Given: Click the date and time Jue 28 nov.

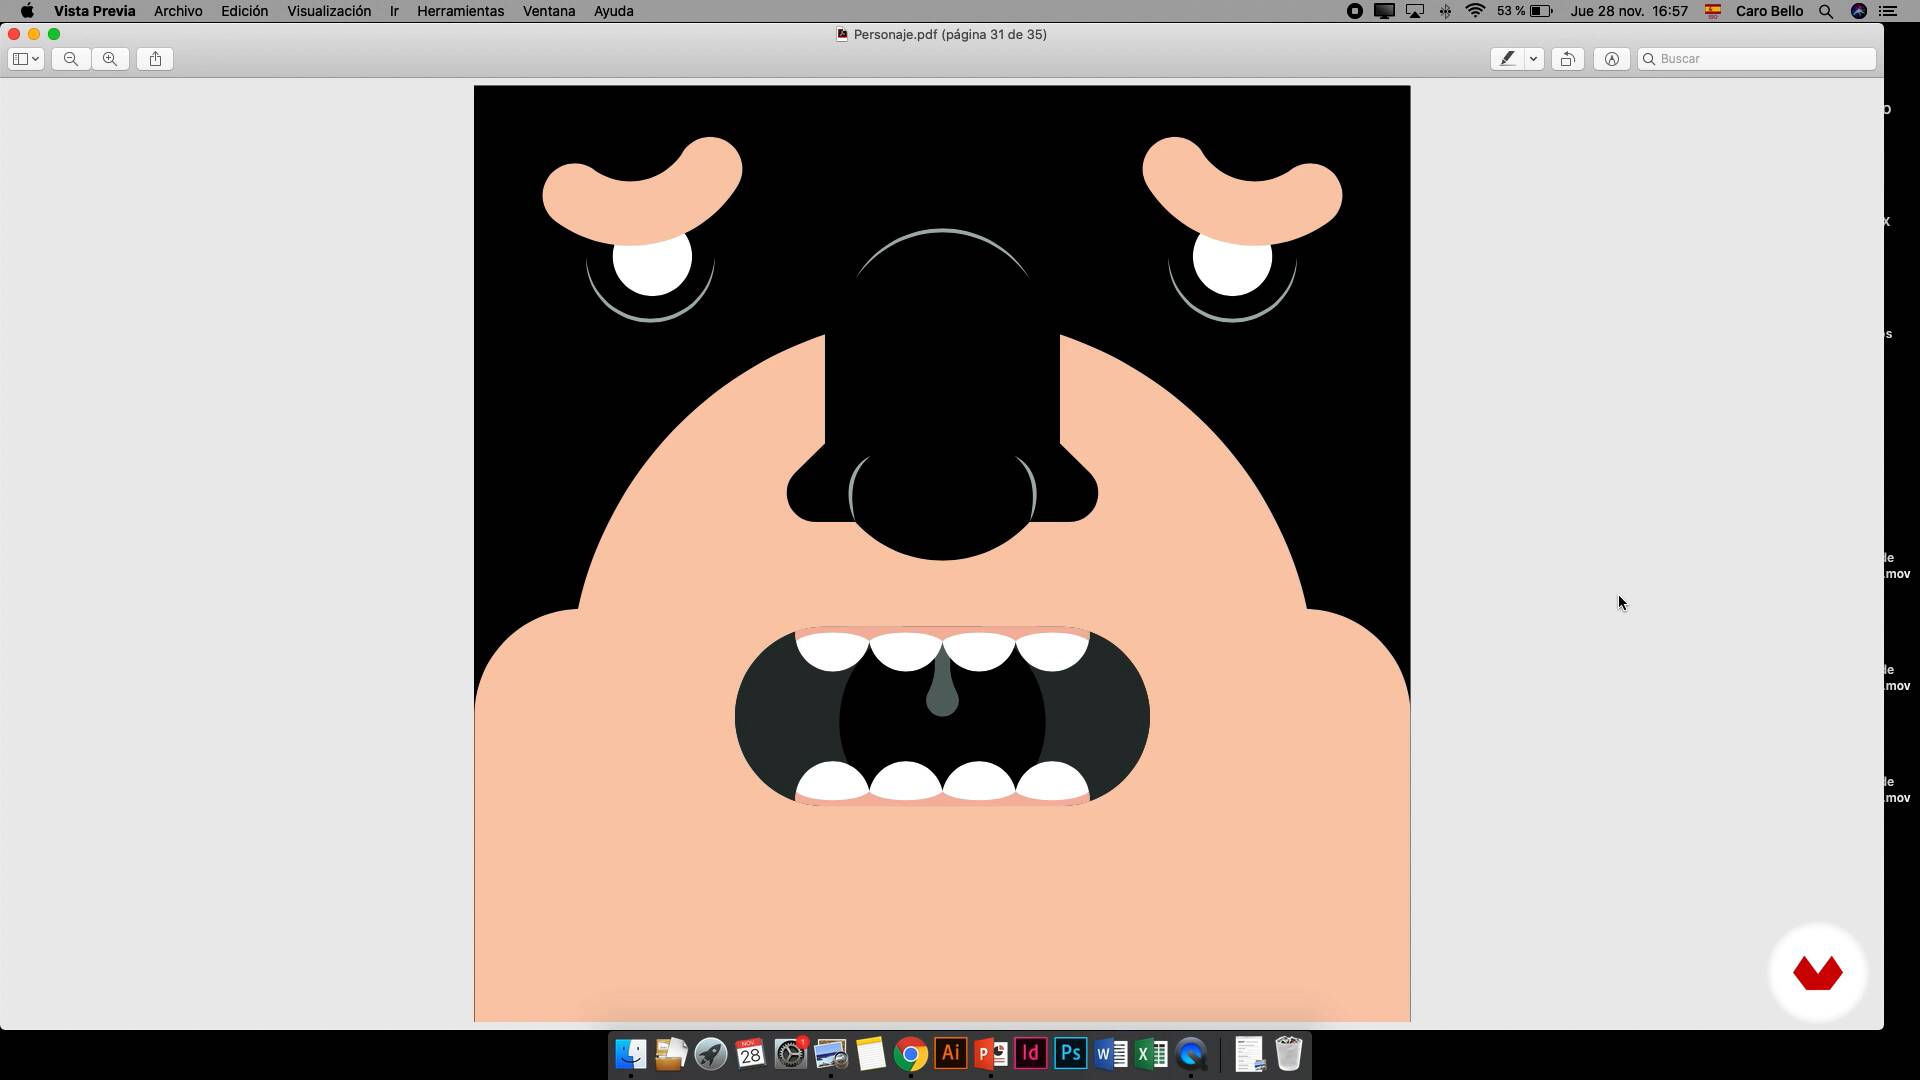Looking at the screenshot, I should coord(1629,11).
